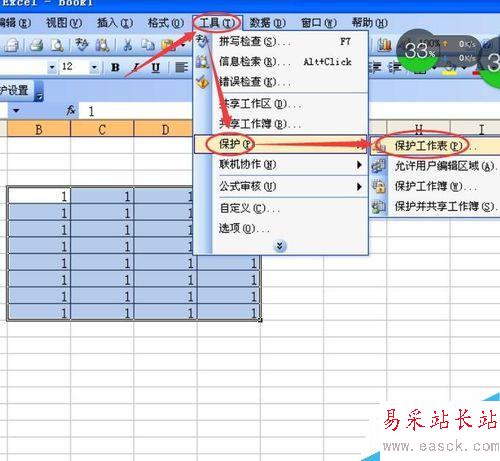Click 保护工作簿(W) submenu item

(435, 186)
